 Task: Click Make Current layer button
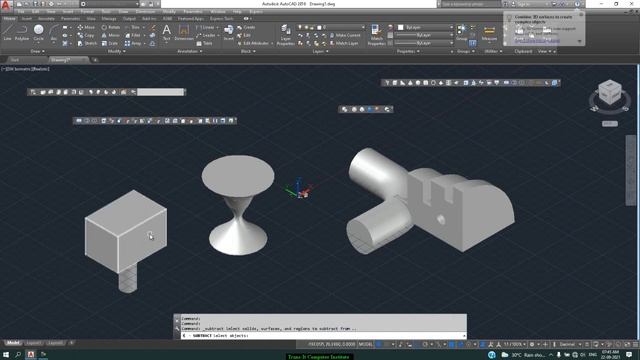(x=345, y=36)
